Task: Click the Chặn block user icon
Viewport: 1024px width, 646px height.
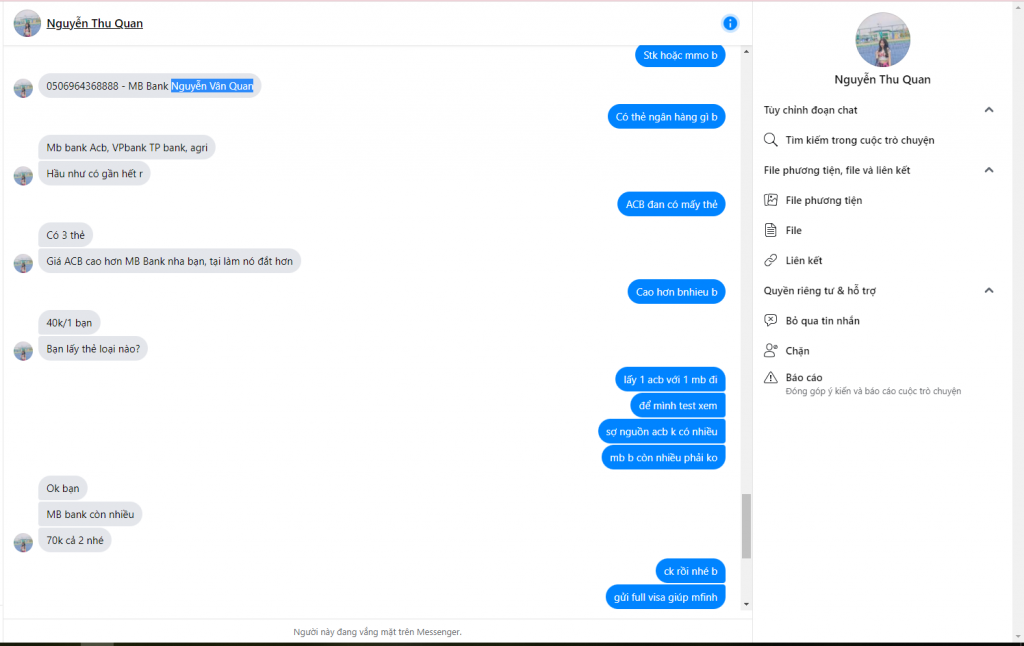Action: click(771, 350)
